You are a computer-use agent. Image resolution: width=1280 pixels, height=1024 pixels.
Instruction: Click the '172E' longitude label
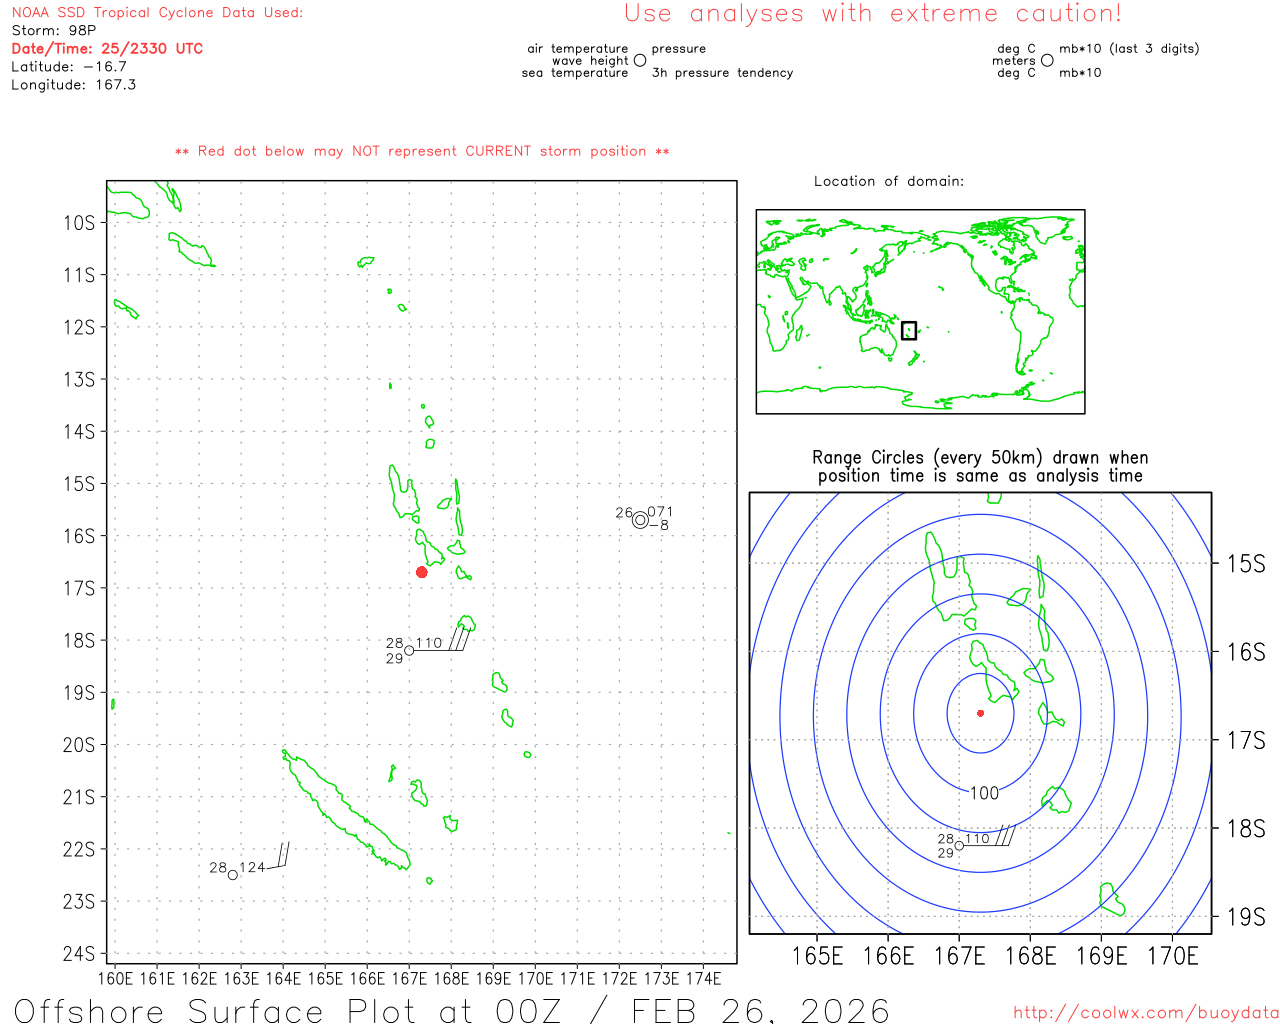[x=619, y=979]
